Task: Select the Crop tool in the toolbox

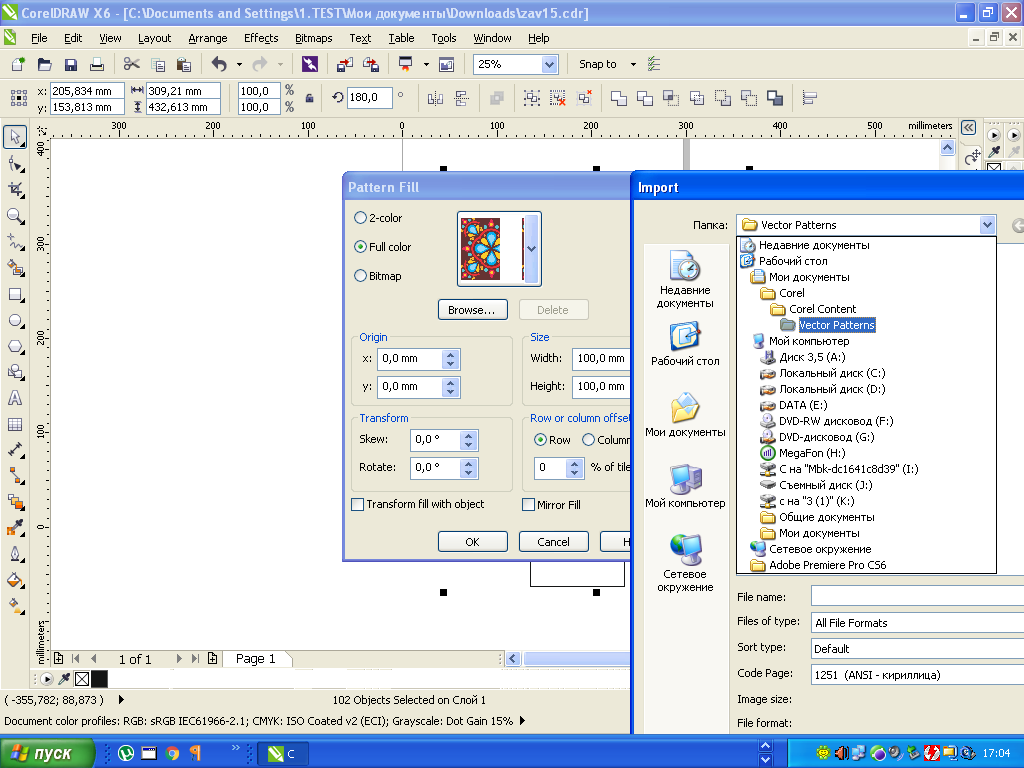Action: point(15,190)
